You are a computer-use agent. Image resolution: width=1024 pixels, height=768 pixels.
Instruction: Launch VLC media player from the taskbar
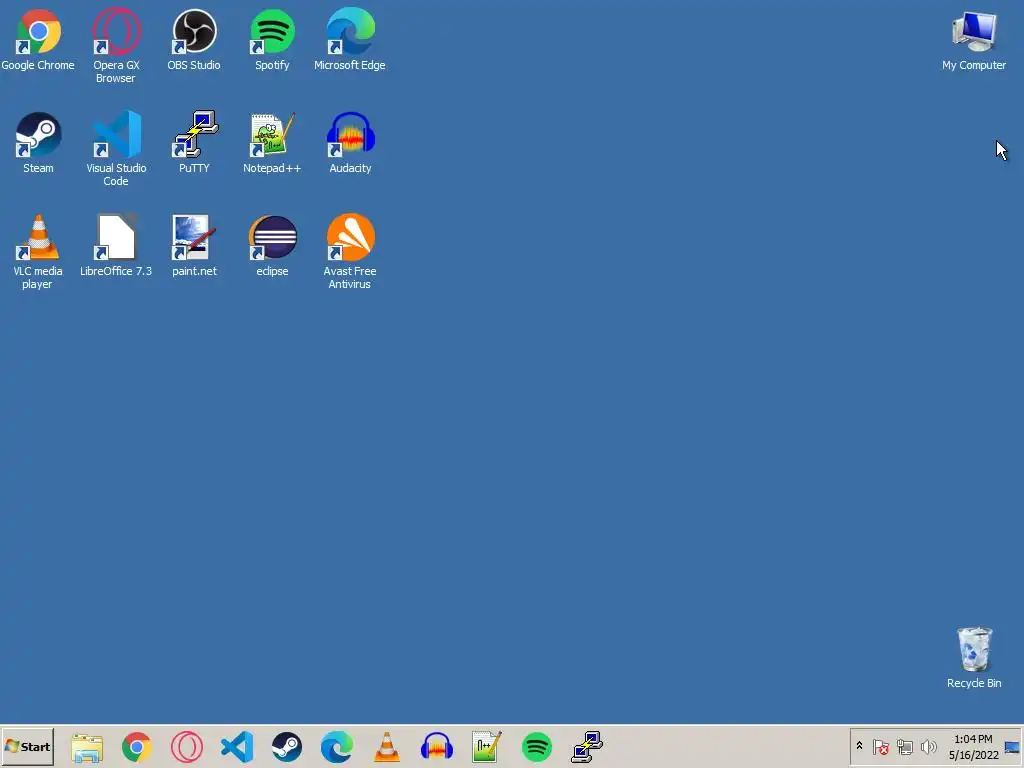387,747
